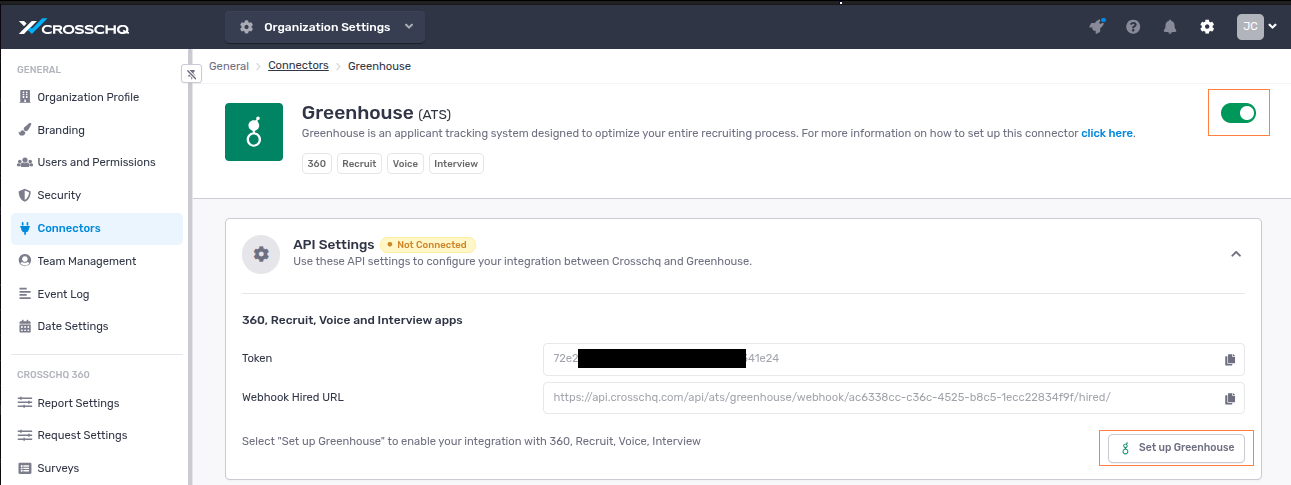This screenshot has height=485, width=1291.
Task: Click the Greenhouse connector logo
Action: pos(254,132)
